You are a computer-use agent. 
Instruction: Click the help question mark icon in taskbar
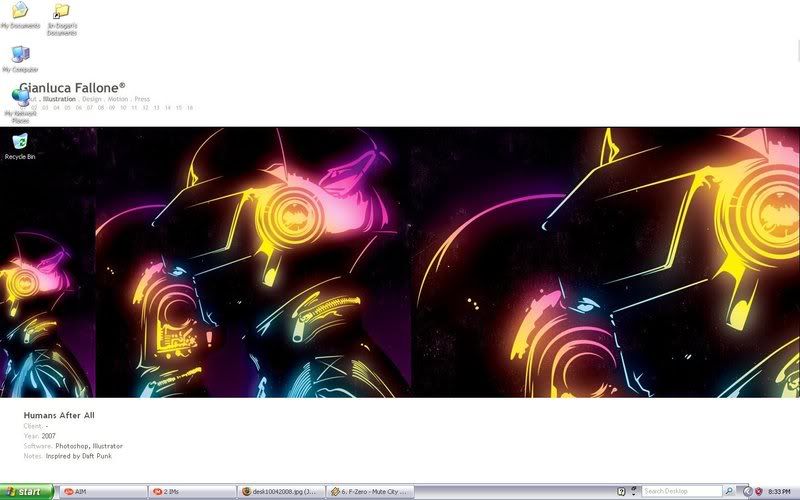click(x=621, y=492)
